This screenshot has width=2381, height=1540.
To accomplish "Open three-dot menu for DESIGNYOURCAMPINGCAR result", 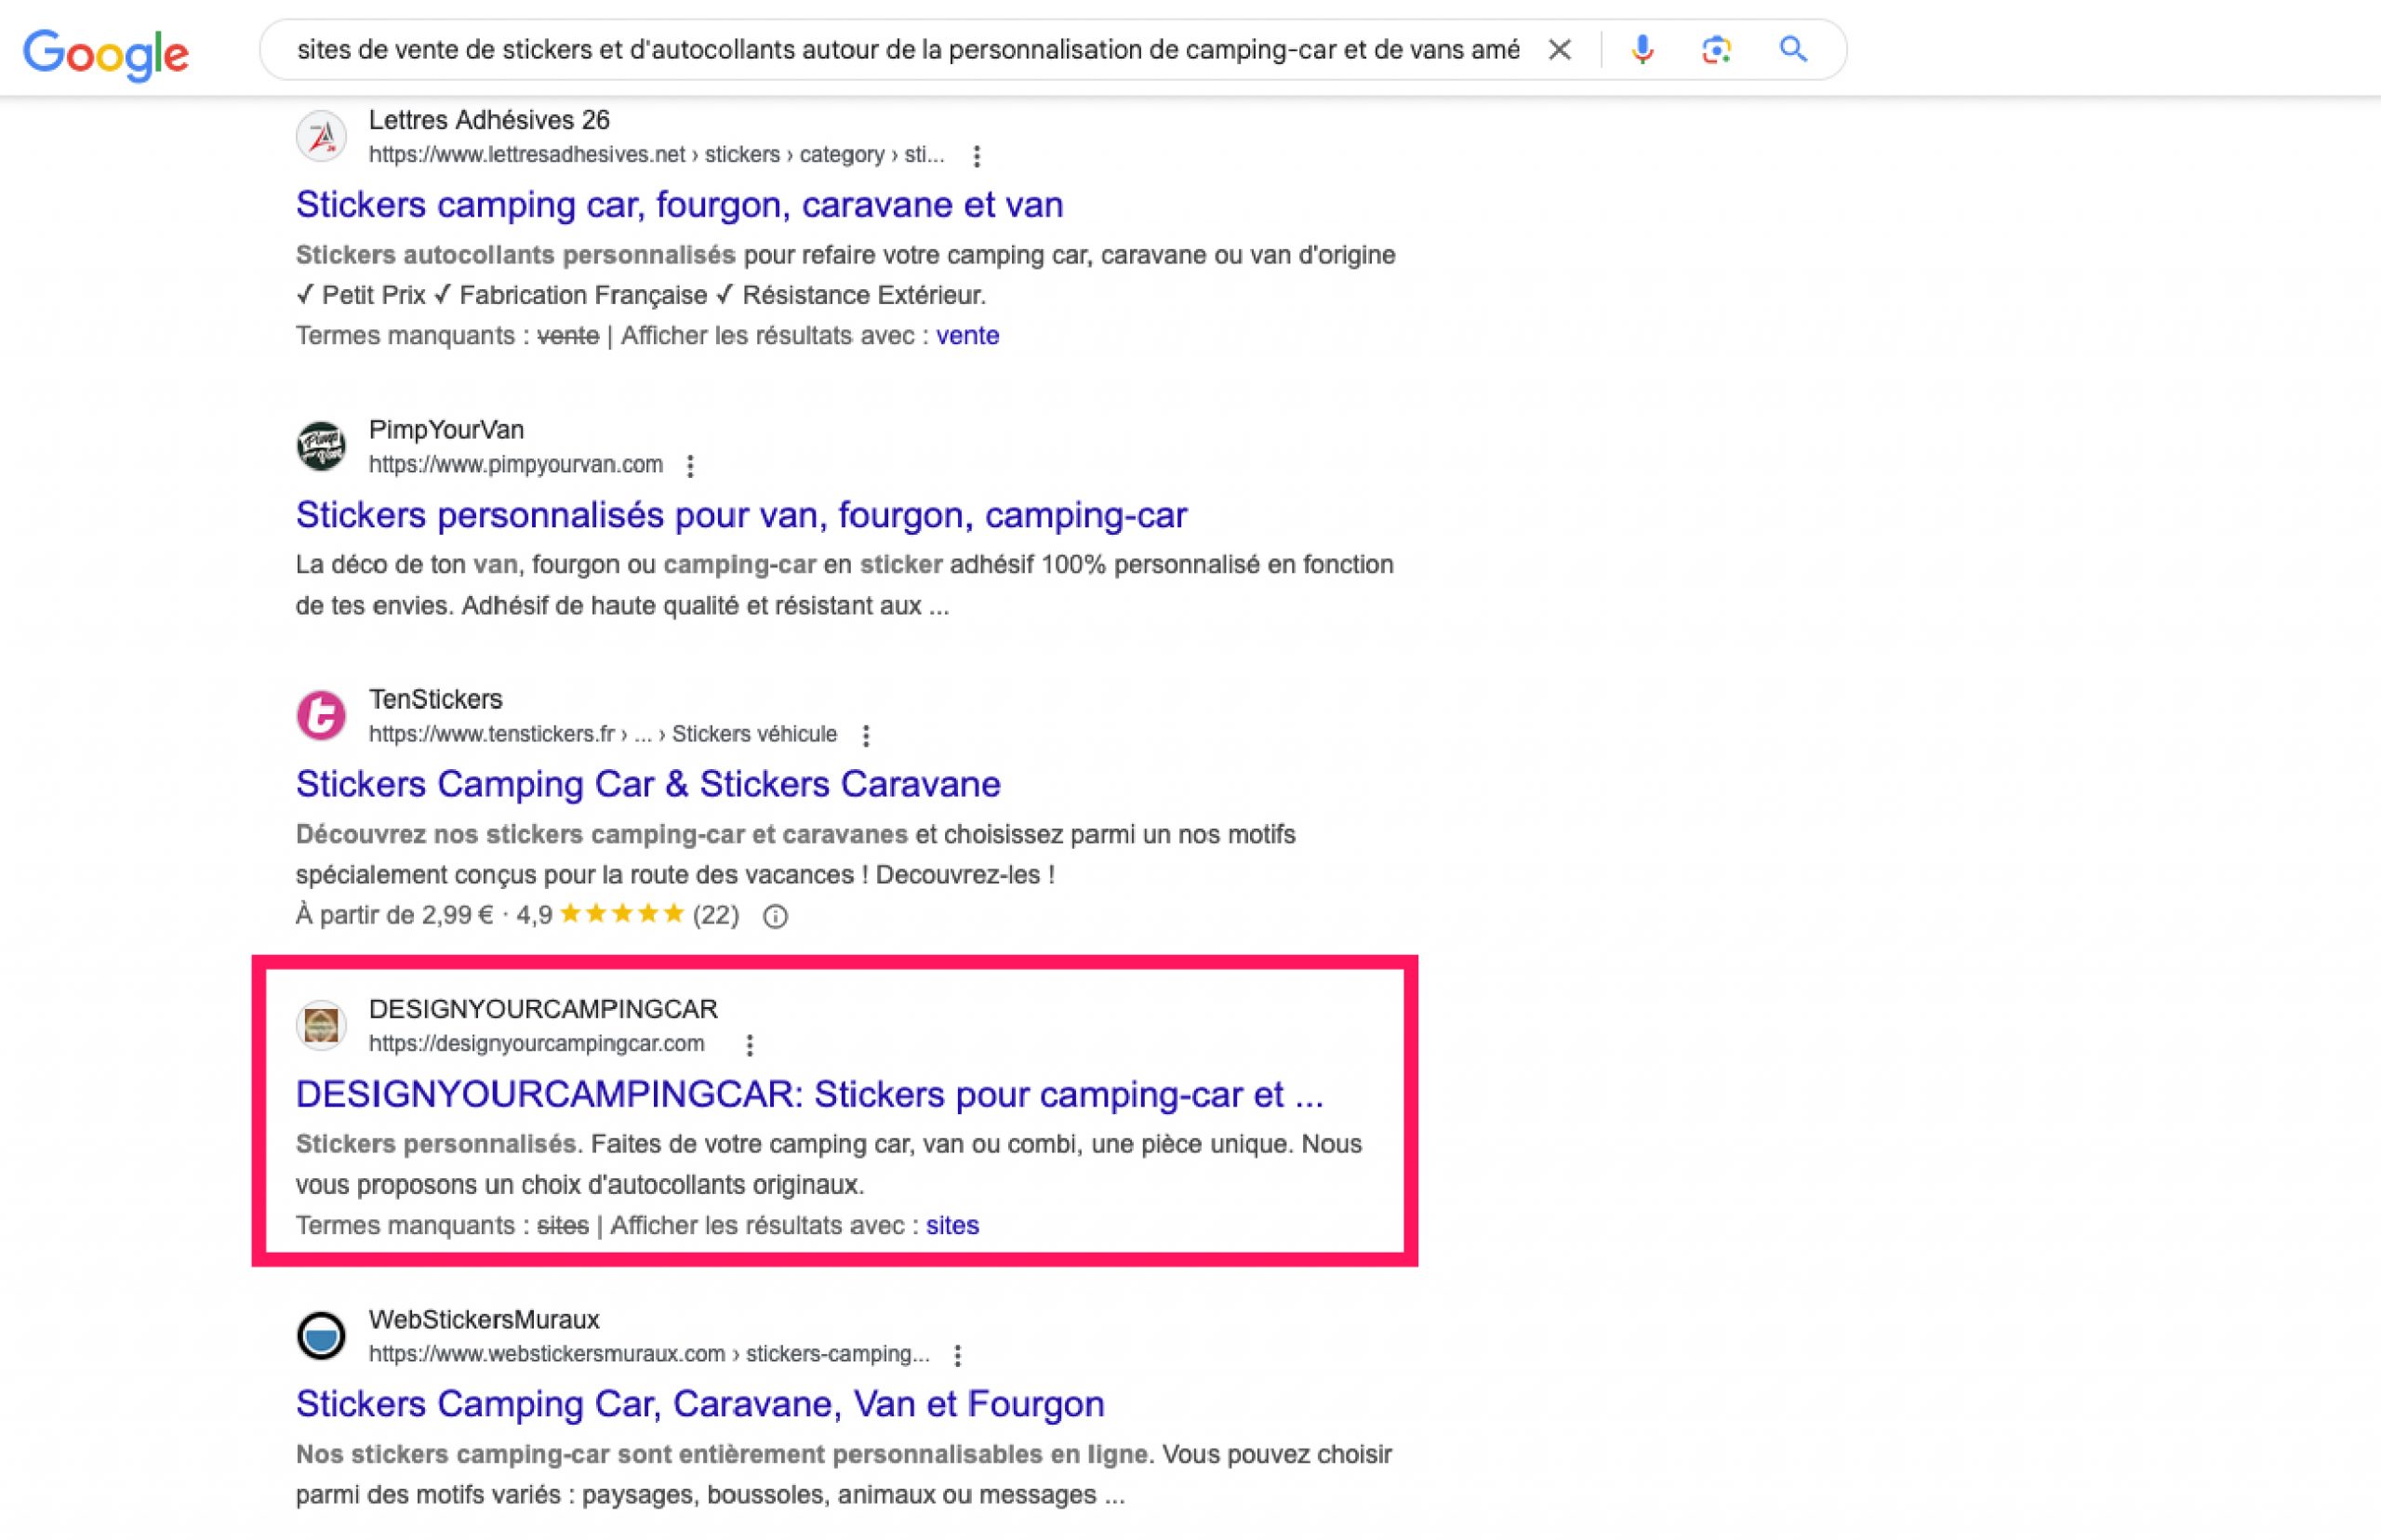I will (749, 1045).
